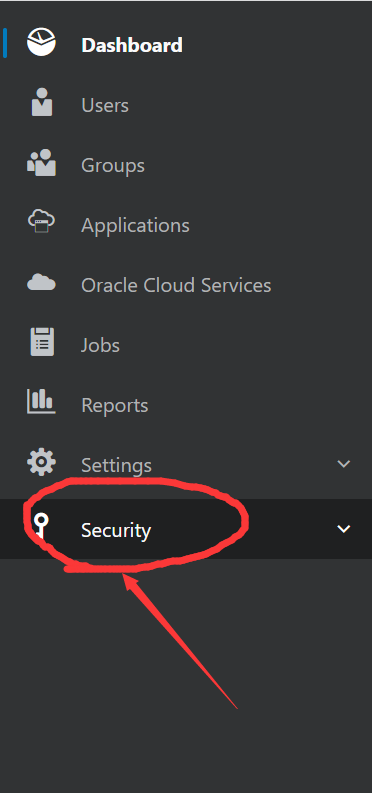Select the Security label
Screen dimensions: 372x793
[116, 530]
